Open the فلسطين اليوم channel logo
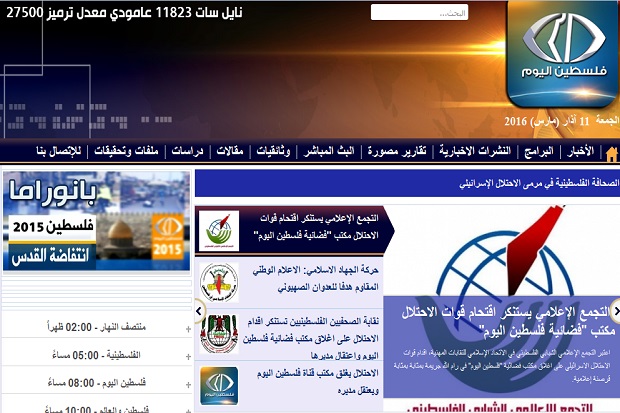620x413 pixels. click(x=562, y=55)
